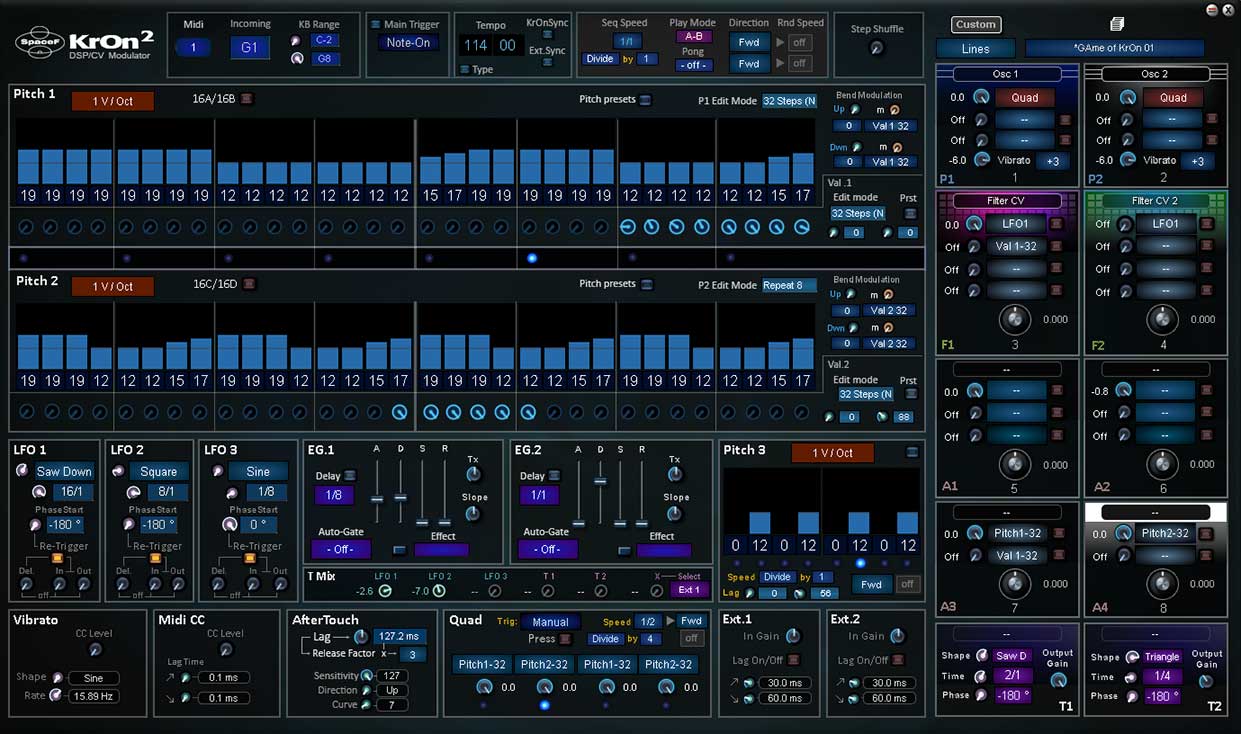Click the A1 large output knob
The height and width of the screenshot is (734, 1241).
click(1015, 464)
